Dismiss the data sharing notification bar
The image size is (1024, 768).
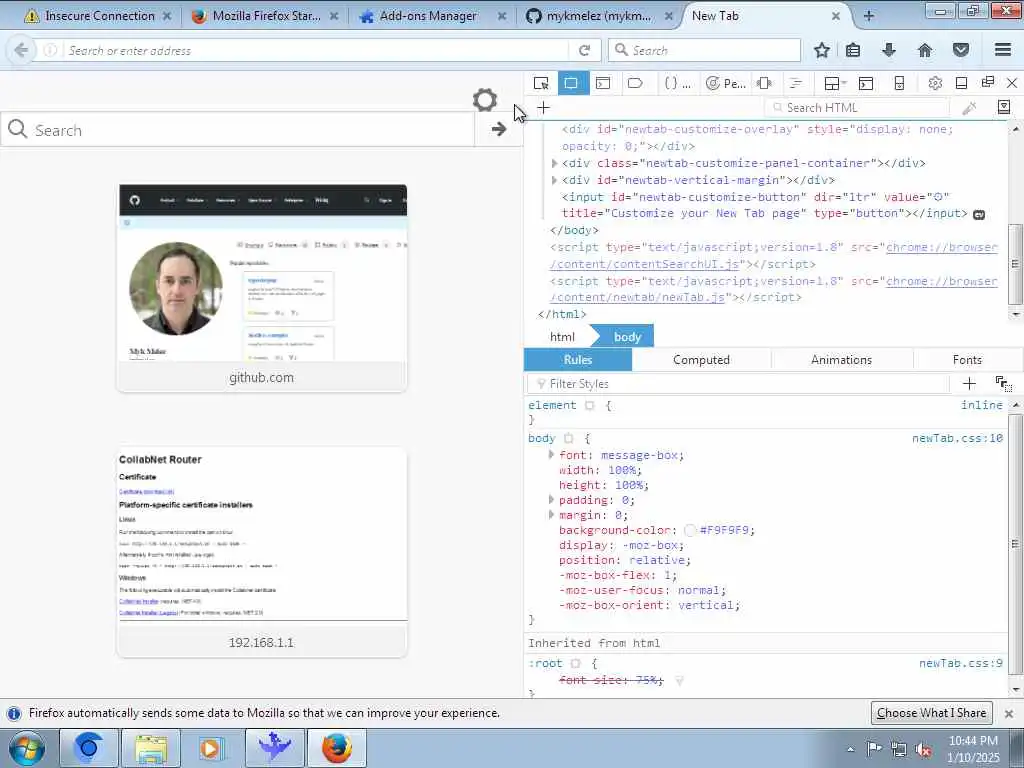pyautogui.click(x=1009, y=713)
